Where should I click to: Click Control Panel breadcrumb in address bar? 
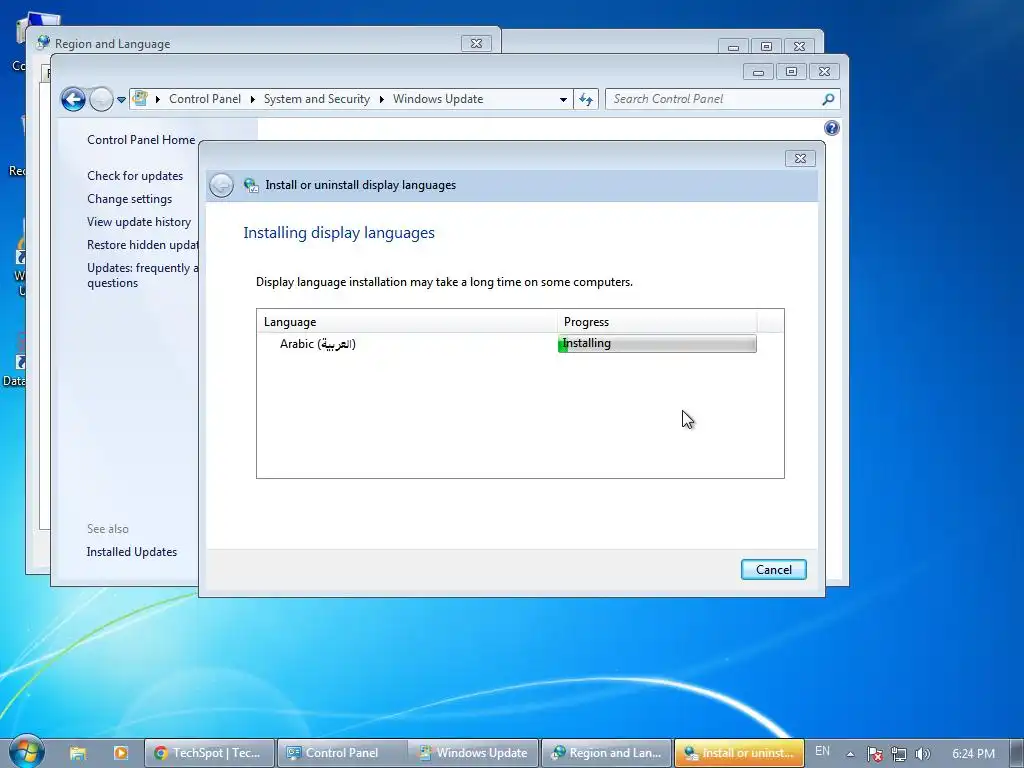click(x=204, y=99)
